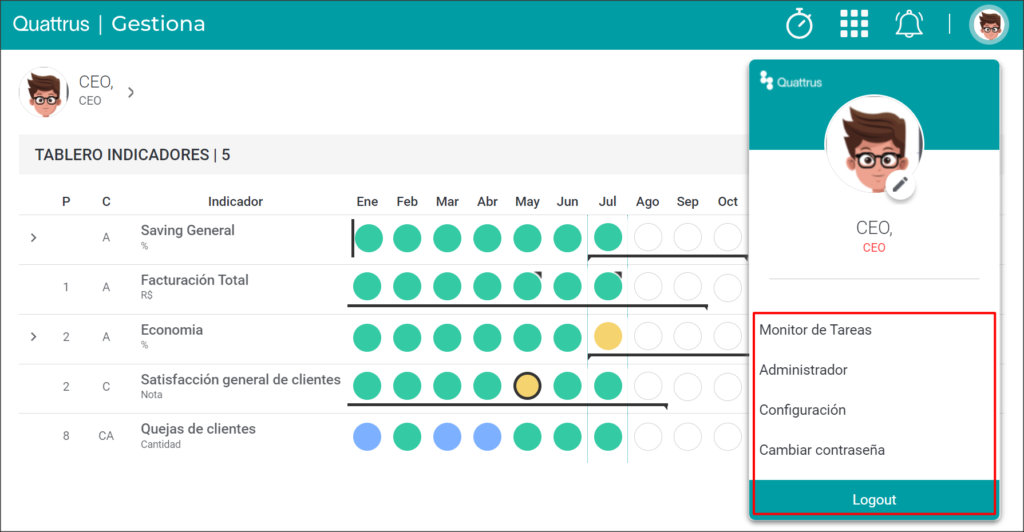Click Quejas de clientes empty October circle
The height and width of the screenshot is (532, 1024).
pos(728,437)
